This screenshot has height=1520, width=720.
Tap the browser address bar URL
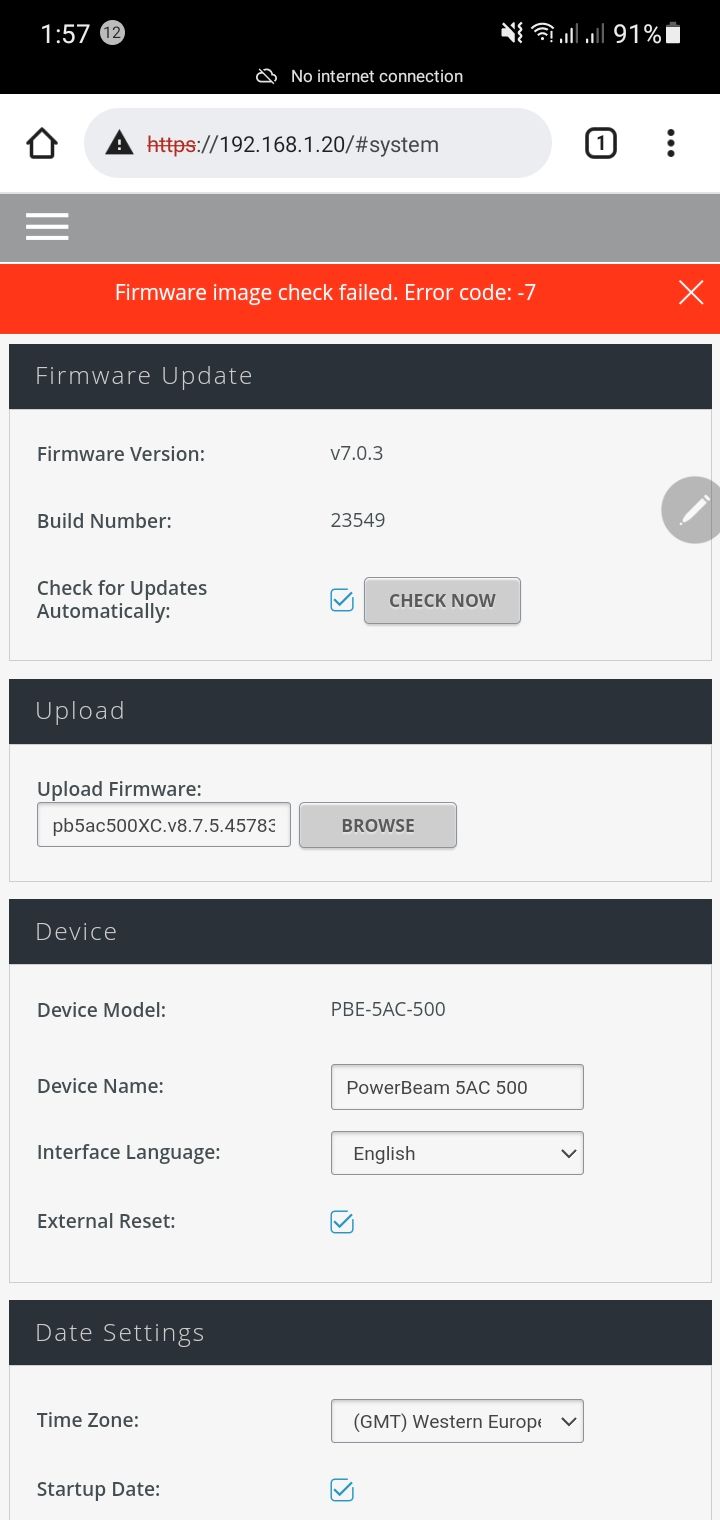[318, 144]
